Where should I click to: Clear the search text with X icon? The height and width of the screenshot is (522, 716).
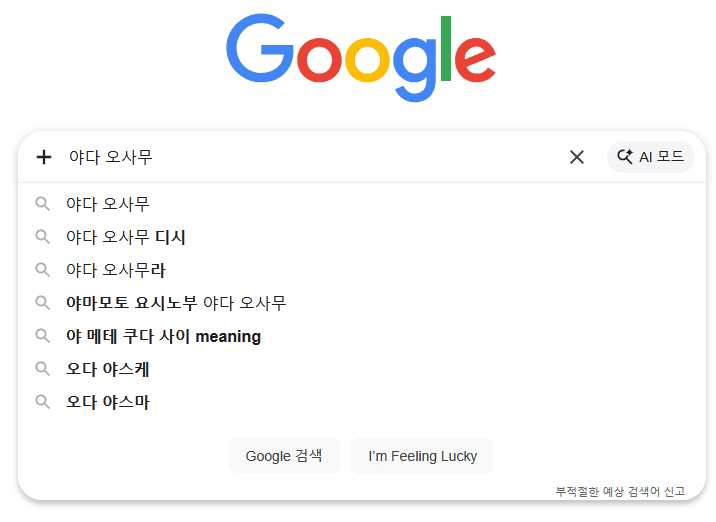(x=577, y=157)
